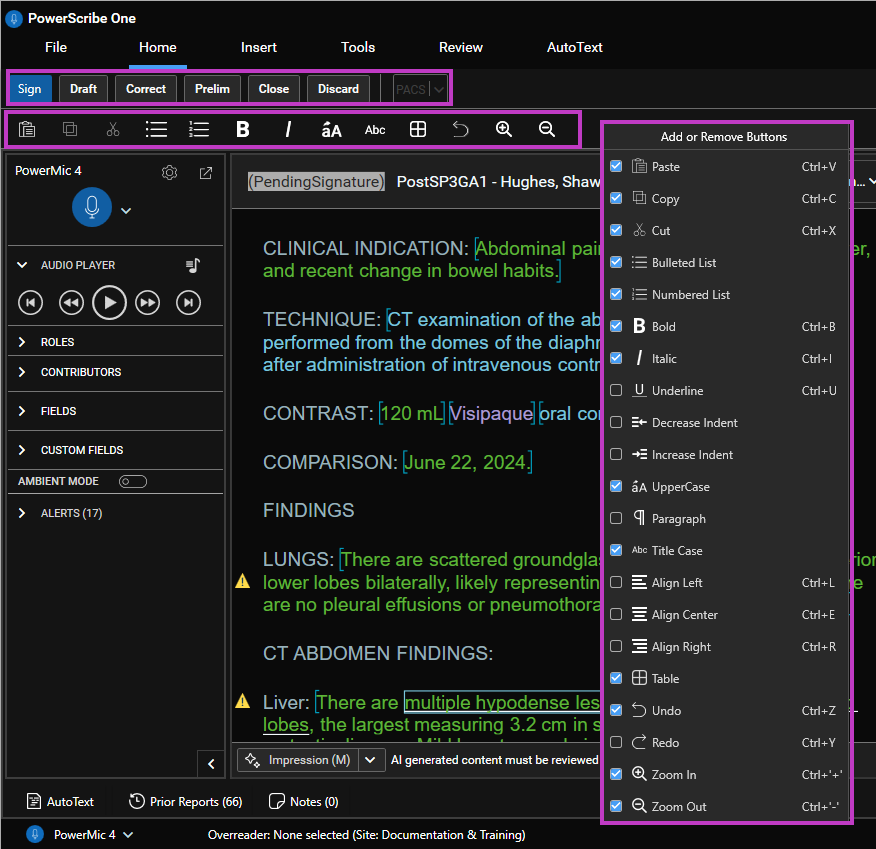Click the warning icon beside LUNGS findings
The width and height of the screenshot is (876, 849).
242,581
